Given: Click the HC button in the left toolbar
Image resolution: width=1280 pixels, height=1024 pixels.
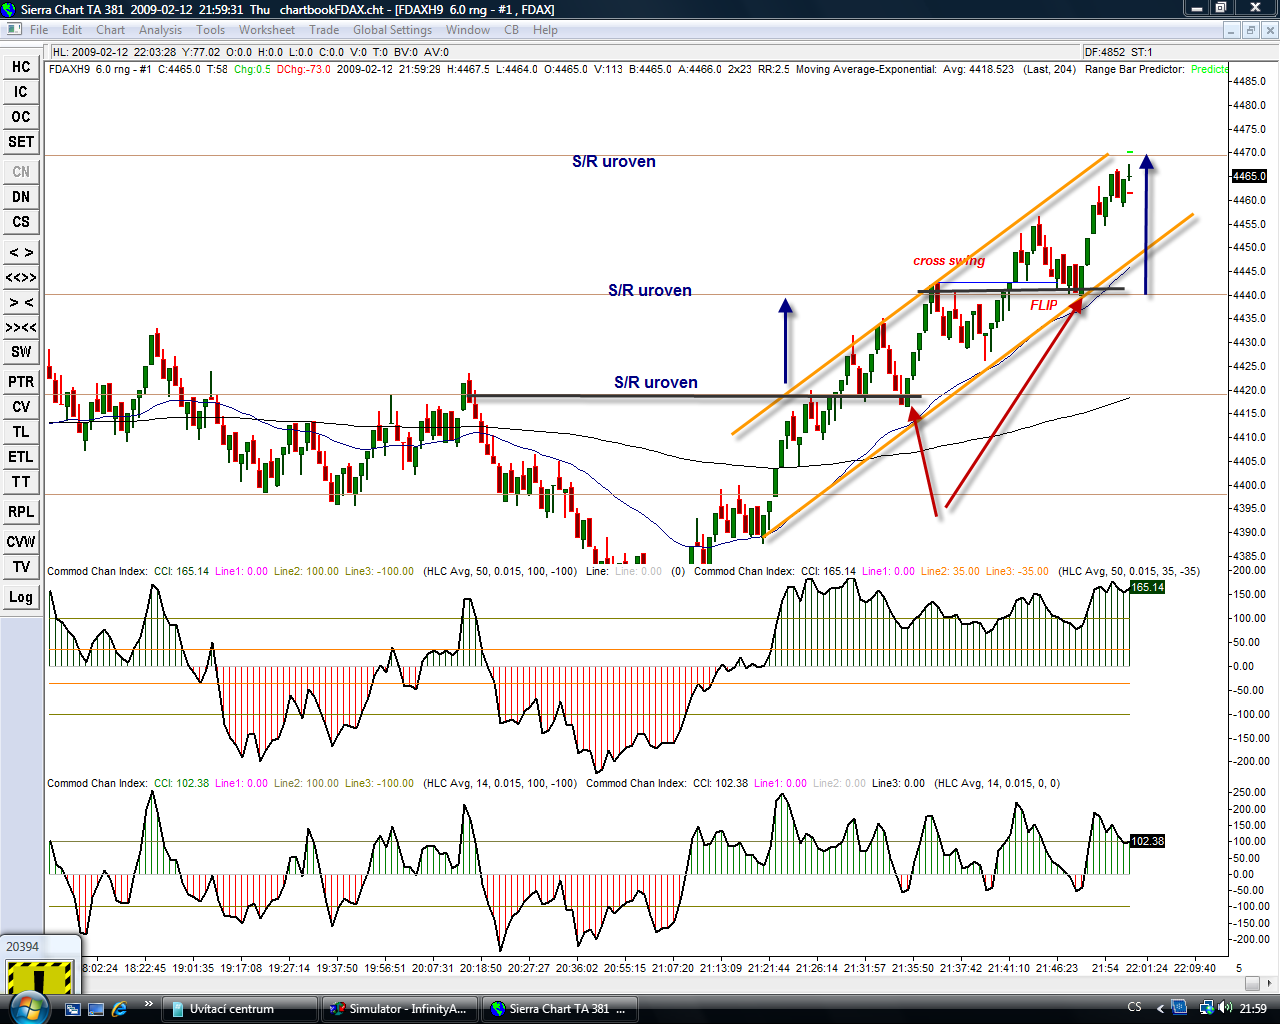Looking at the screenshot, I should coord(21,67).
